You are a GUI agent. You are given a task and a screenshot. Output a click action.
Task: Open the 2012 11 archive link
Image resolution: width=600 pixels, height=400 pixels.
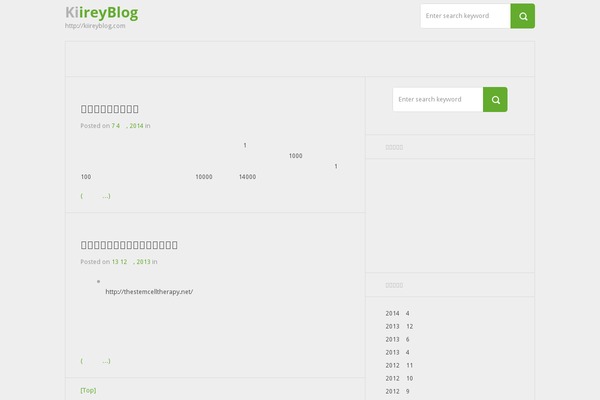coord(399,366)
